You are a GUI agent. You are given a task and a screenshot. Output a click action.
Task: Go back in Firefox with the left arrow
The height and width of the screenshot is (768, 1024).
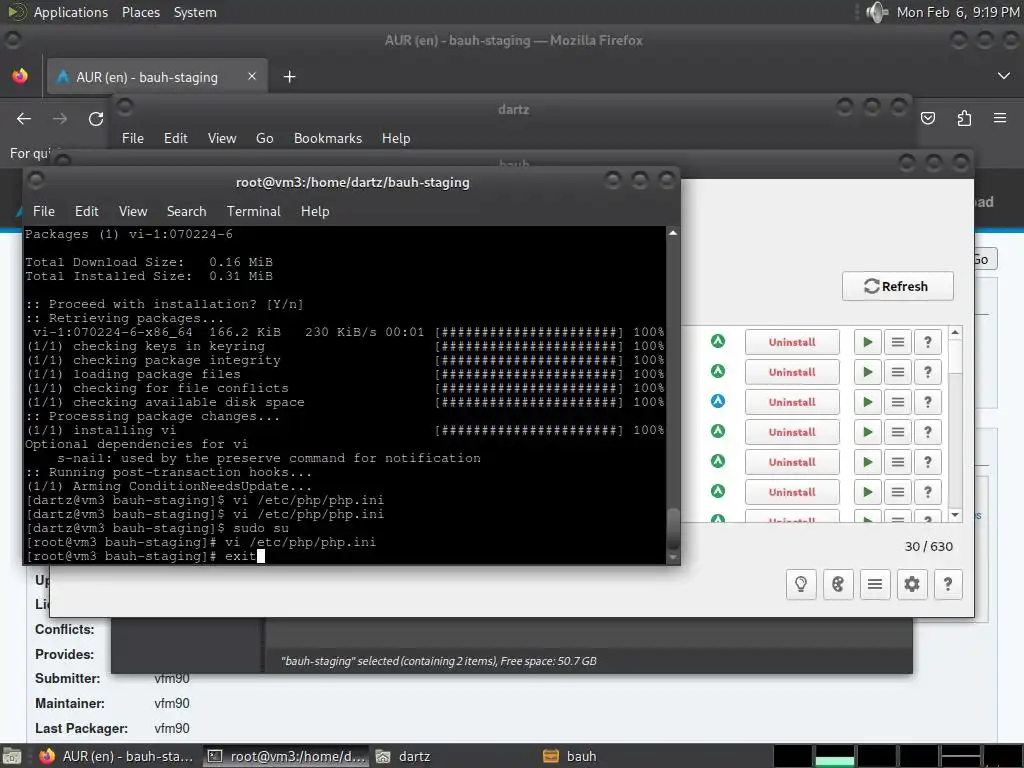point(24,119)
